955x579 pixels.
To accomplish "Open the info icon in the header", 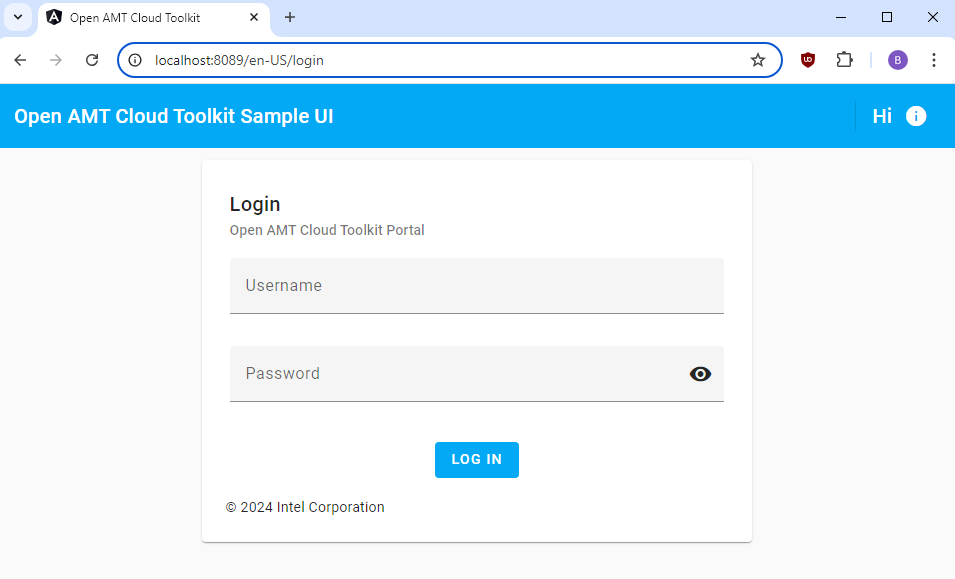I will pyautogui.click(x=915, y=116).
